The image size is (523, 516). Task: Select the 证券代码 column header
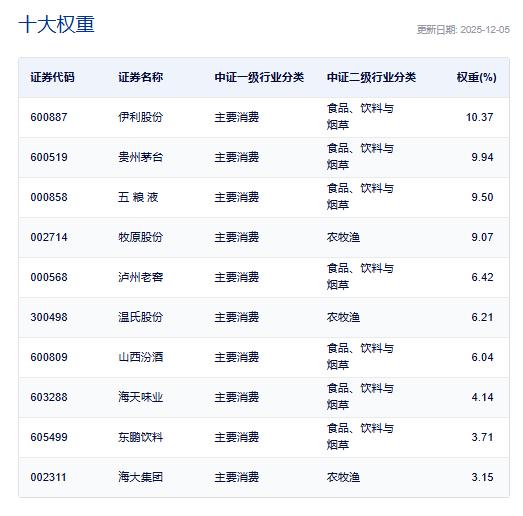click(52, 77)
